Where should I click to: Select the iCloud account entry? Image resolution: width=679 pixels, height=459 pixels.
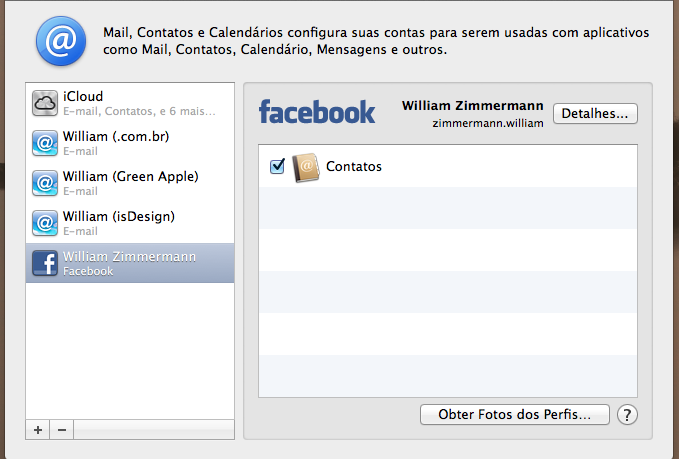click(130, 103)
